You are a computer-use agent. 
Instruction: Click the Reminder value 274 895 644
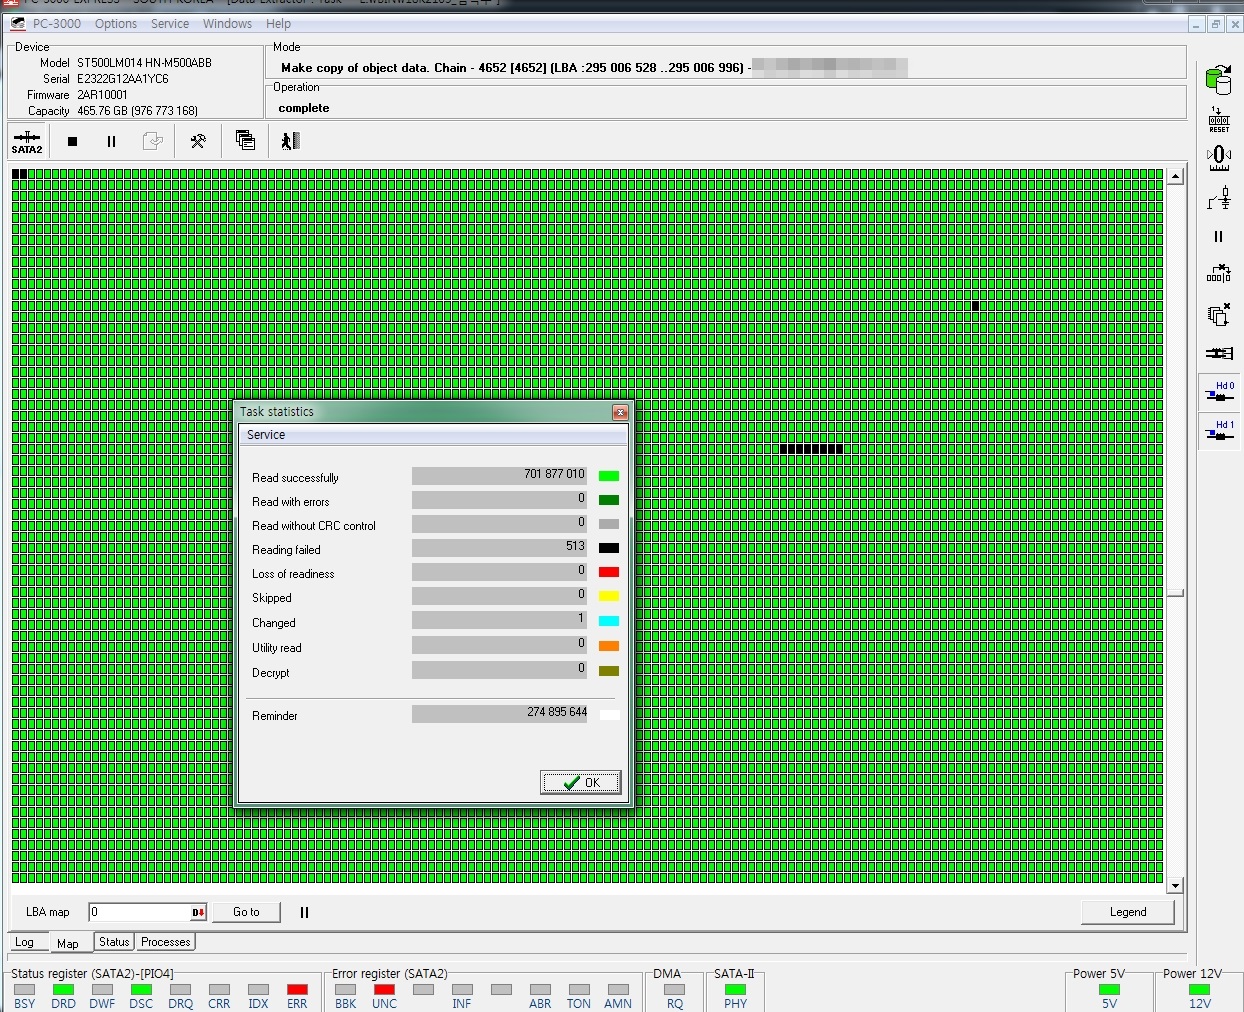499,712
